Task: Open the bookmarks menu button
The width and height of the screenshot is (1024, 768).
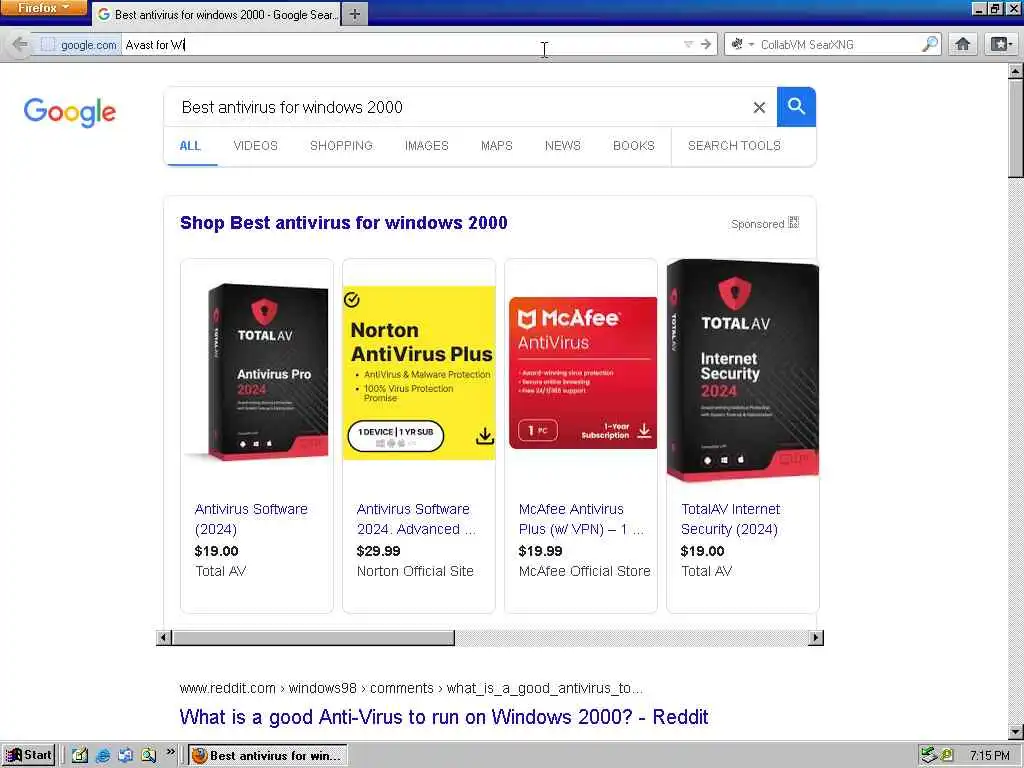Action: pos(1001,44)
